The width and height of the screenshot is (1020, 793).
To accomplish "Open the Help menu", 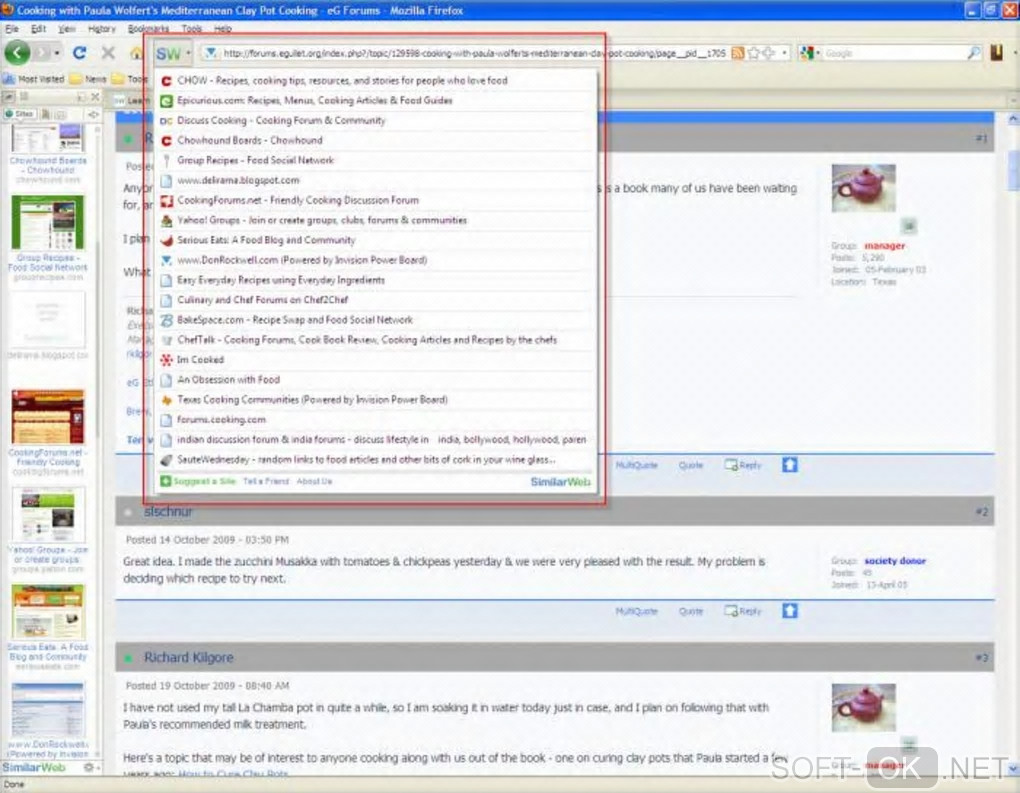I will tap(223, 29).
